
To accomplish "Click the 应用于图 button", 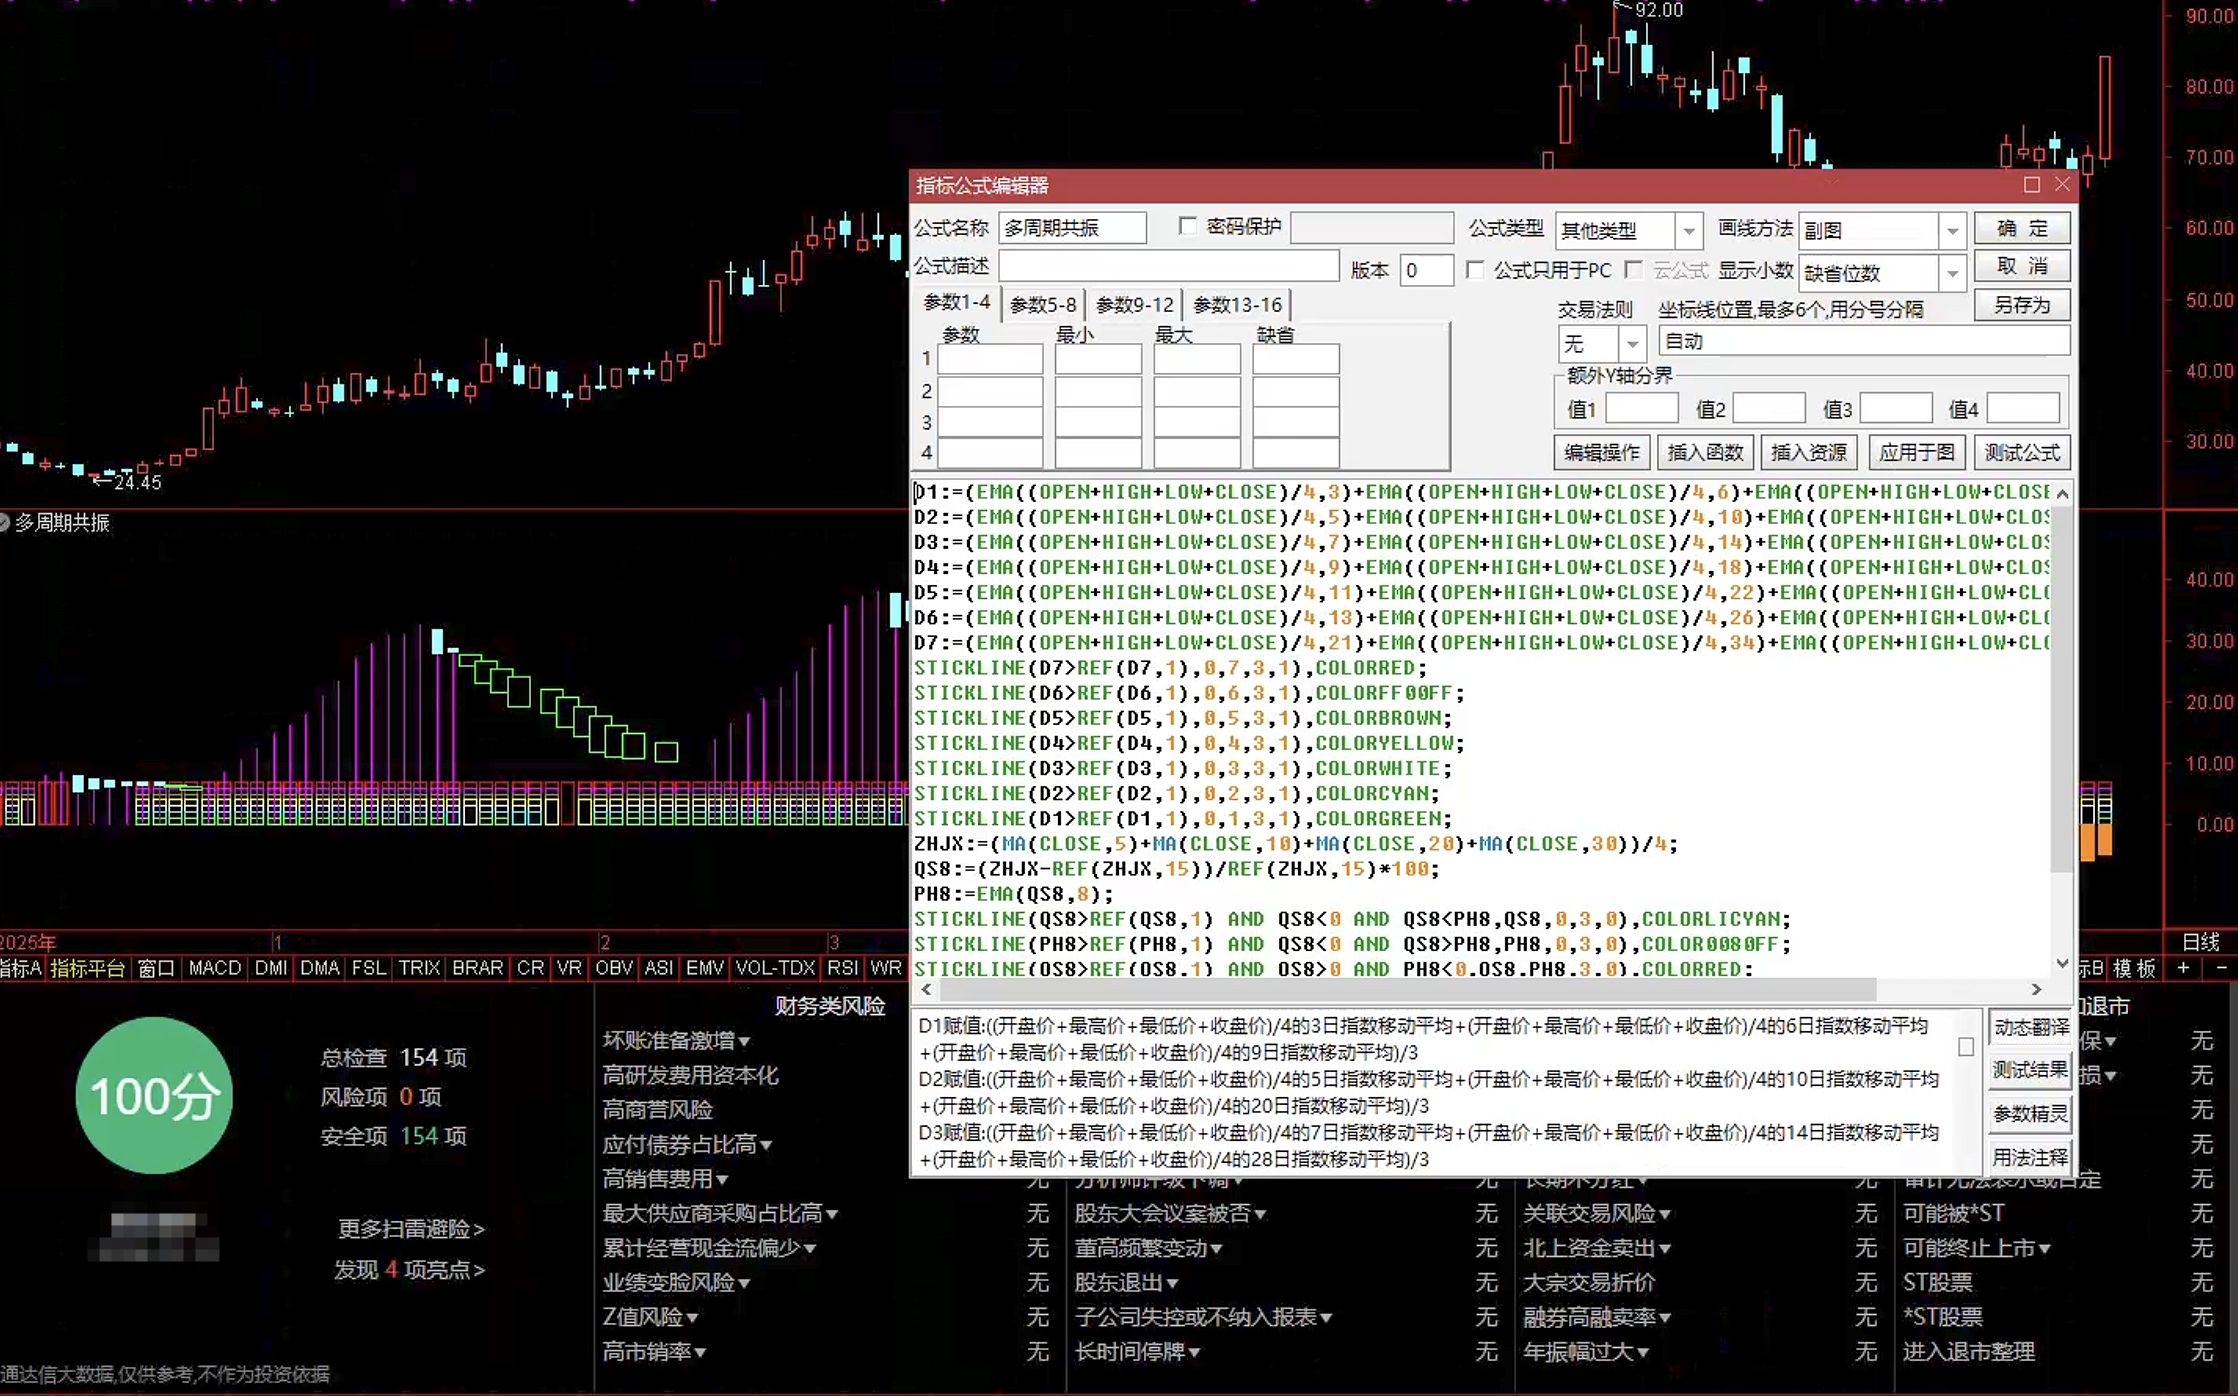I will [1916, 453].
